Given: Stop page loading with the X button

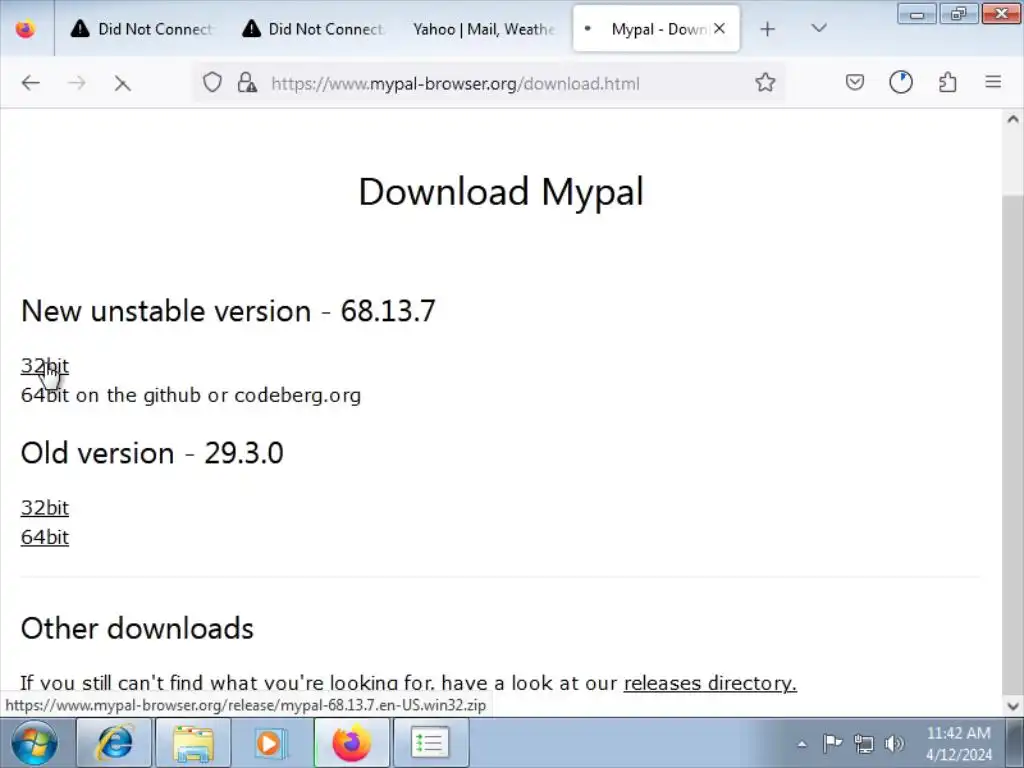Looking at the screenshot, I should 122,84.
